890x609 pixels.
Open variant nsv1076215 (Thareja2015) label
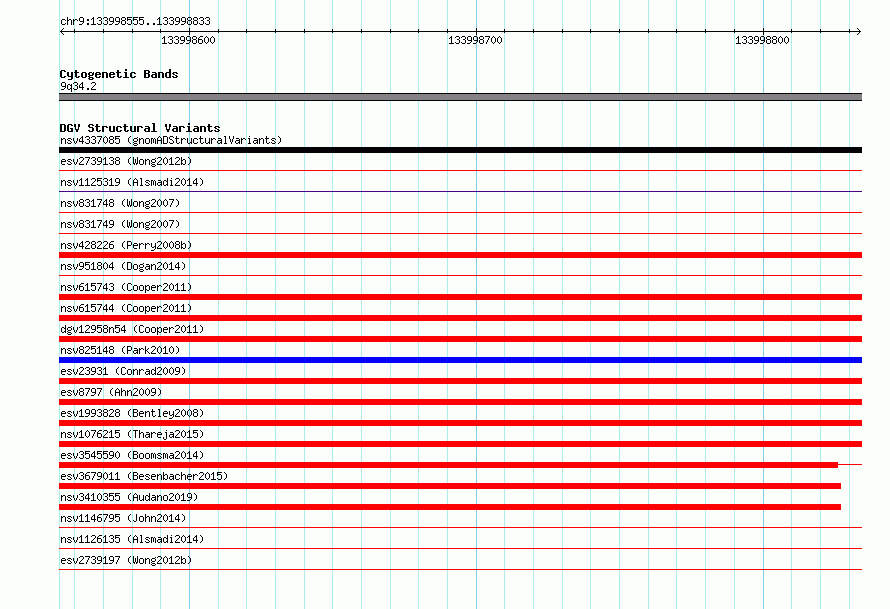[x=132, y=434]
